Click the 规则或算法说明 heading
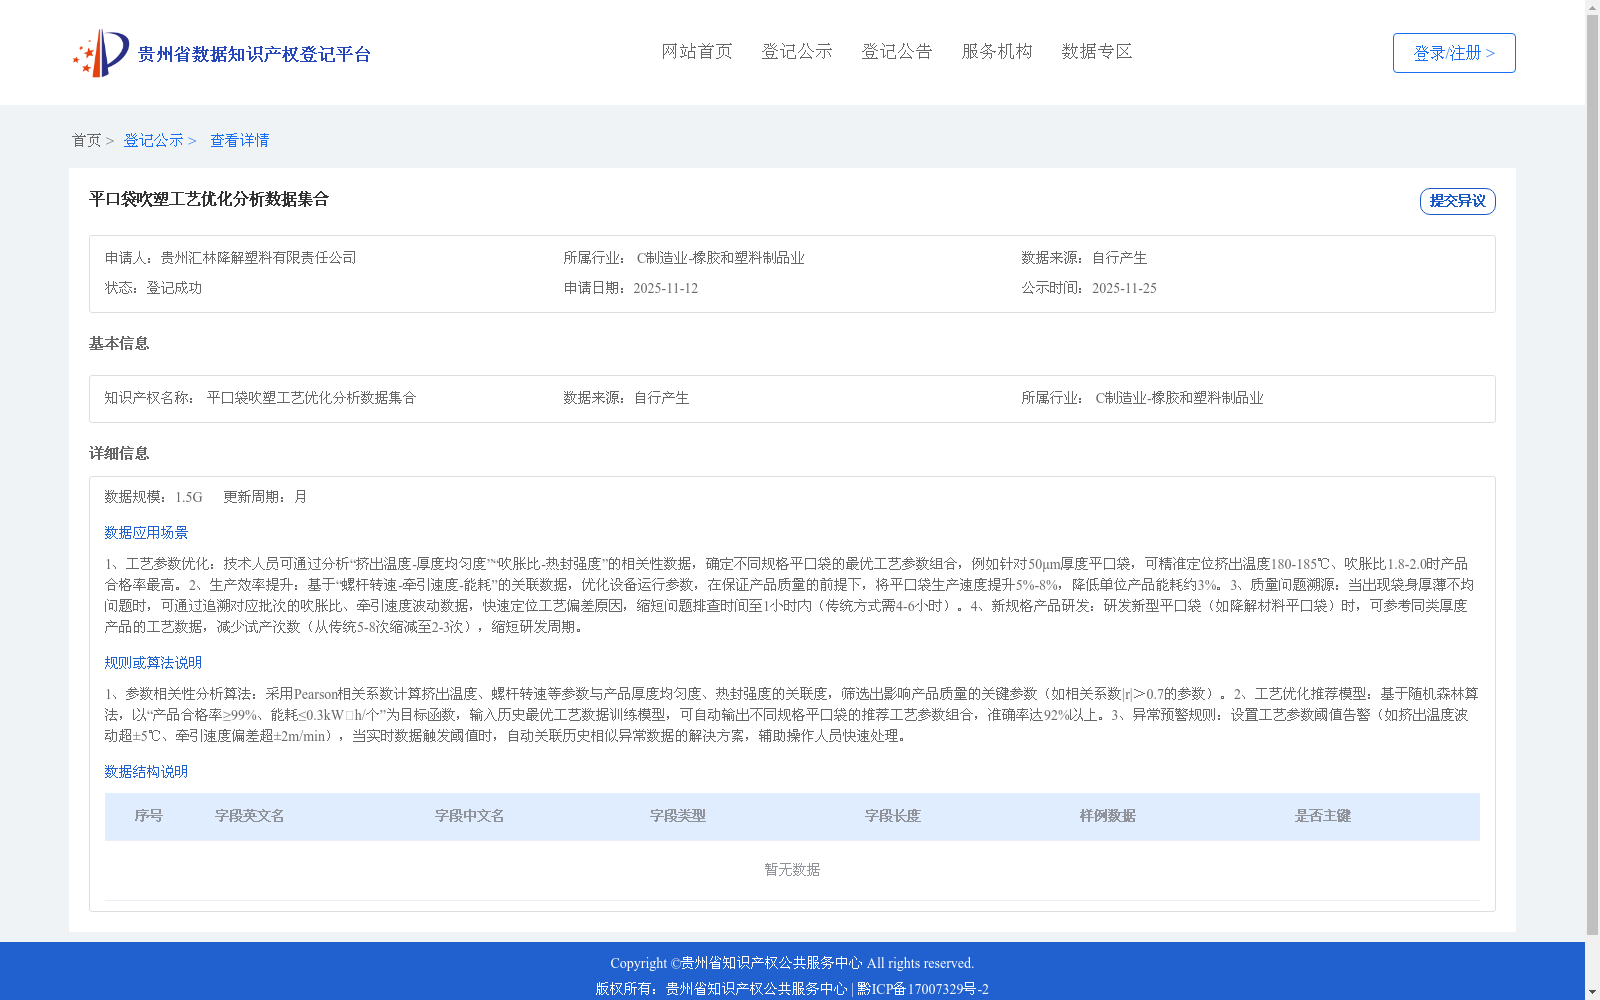Screen dimensions: 1600x1000 coord(153,663)
